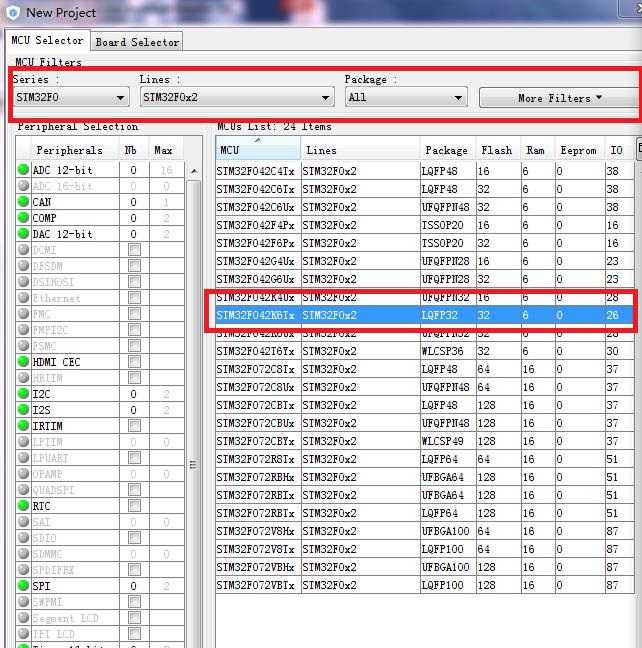Viewport: 642px width, 648px height.
Task: Check the RTC peripheral checkbox
Action: (134, 505)
